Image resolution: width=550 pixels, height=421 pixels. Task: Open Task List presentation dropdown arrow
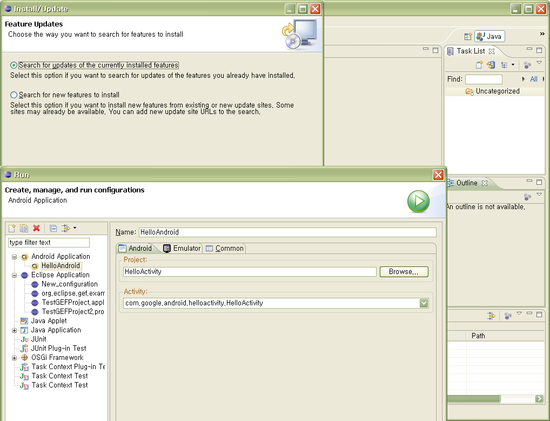tap(513, 65)
